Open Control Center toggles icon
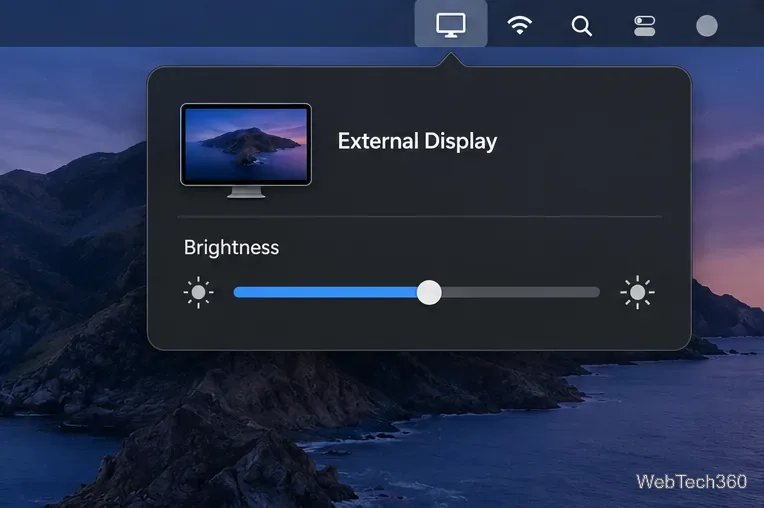This screenshot has height=508, width=764. pyautogui.click(x=644, y=26)
